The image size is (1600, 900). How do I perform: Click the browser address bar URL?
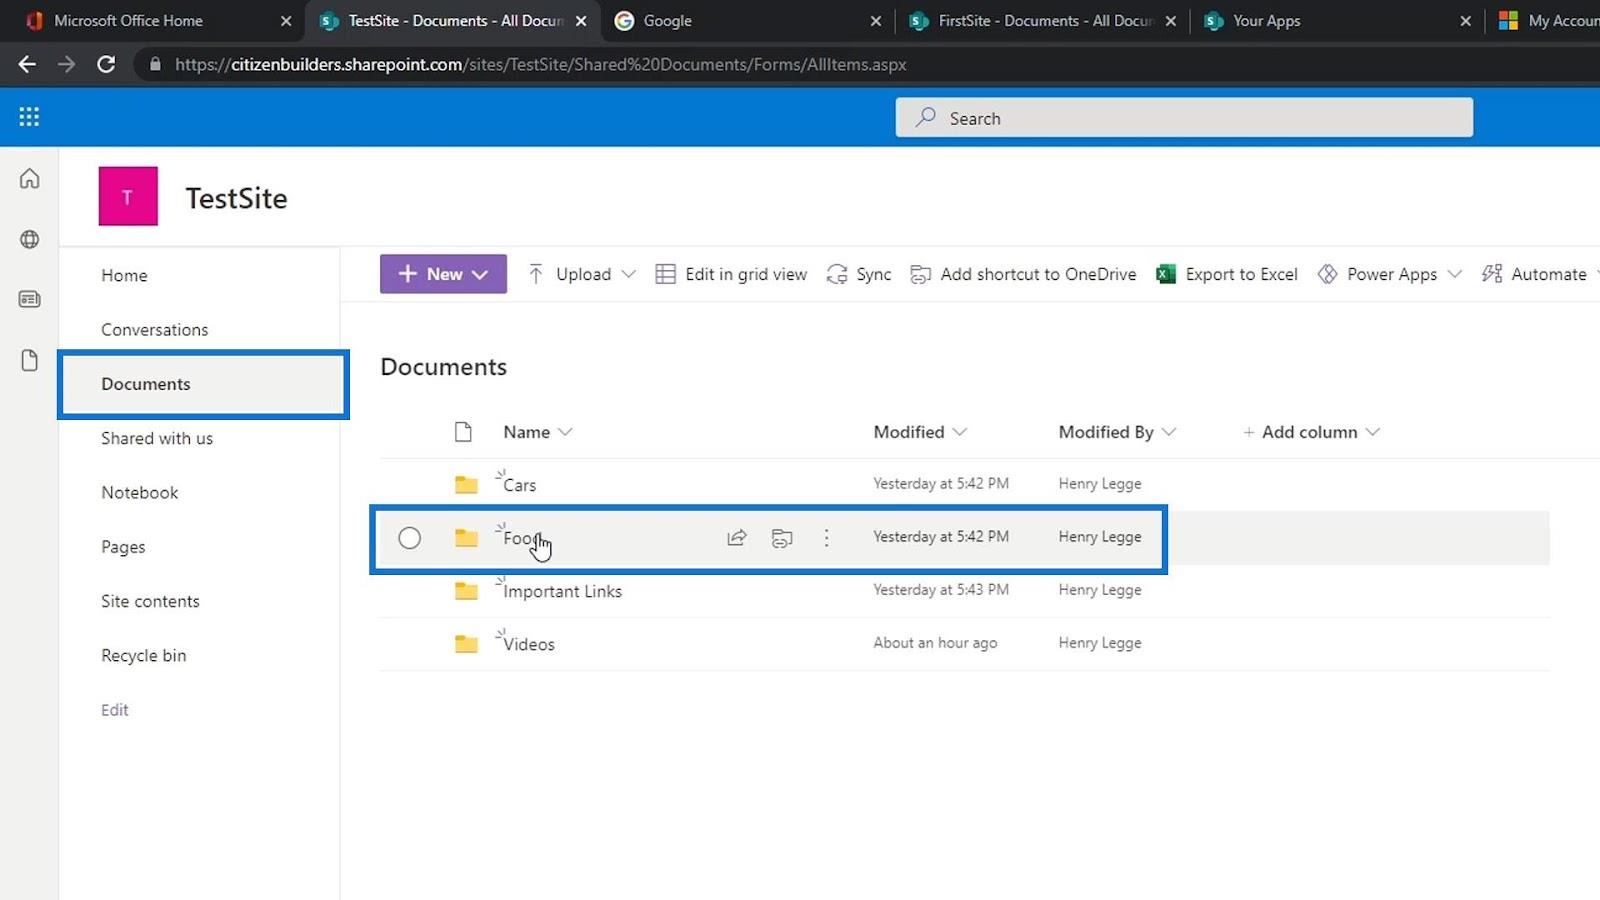point(541,64)
